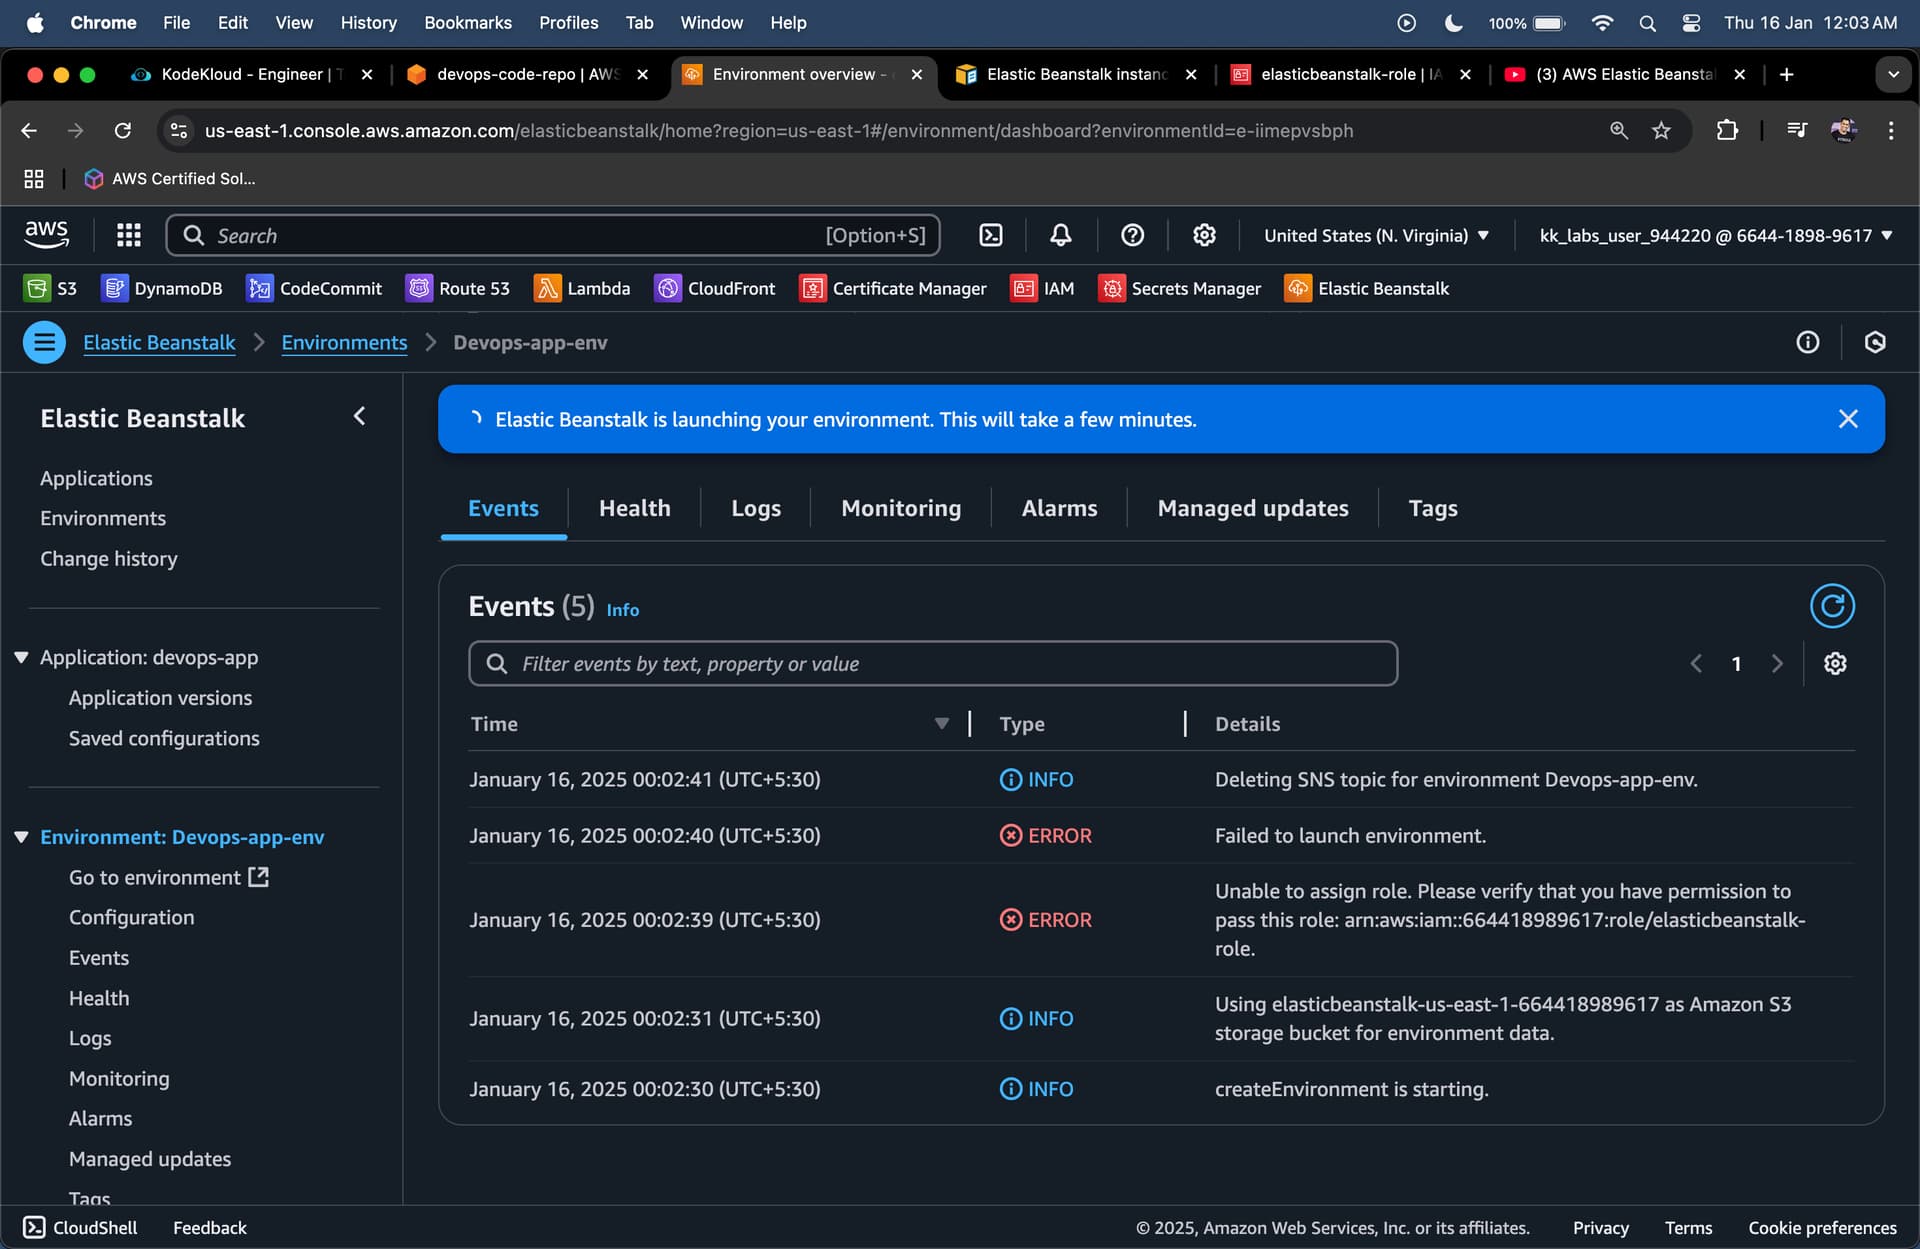Open the AWS support help icon
The width and height of the screenshot is (1920, 1249).
[x=1132, y=235]
